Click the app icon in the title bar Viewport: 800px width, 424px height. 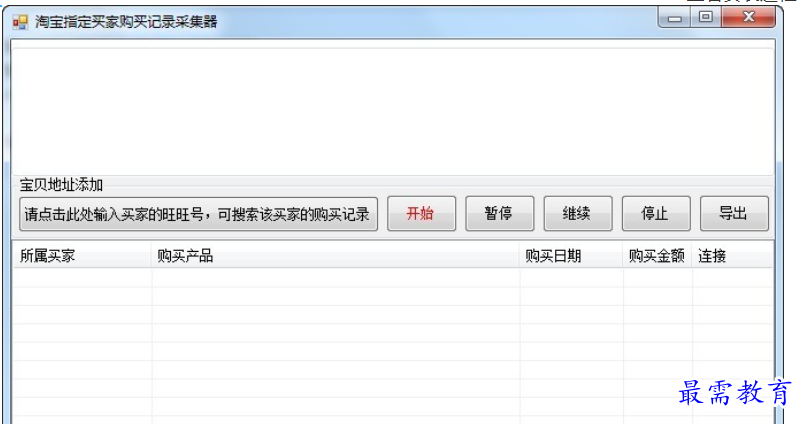point(20,22)
